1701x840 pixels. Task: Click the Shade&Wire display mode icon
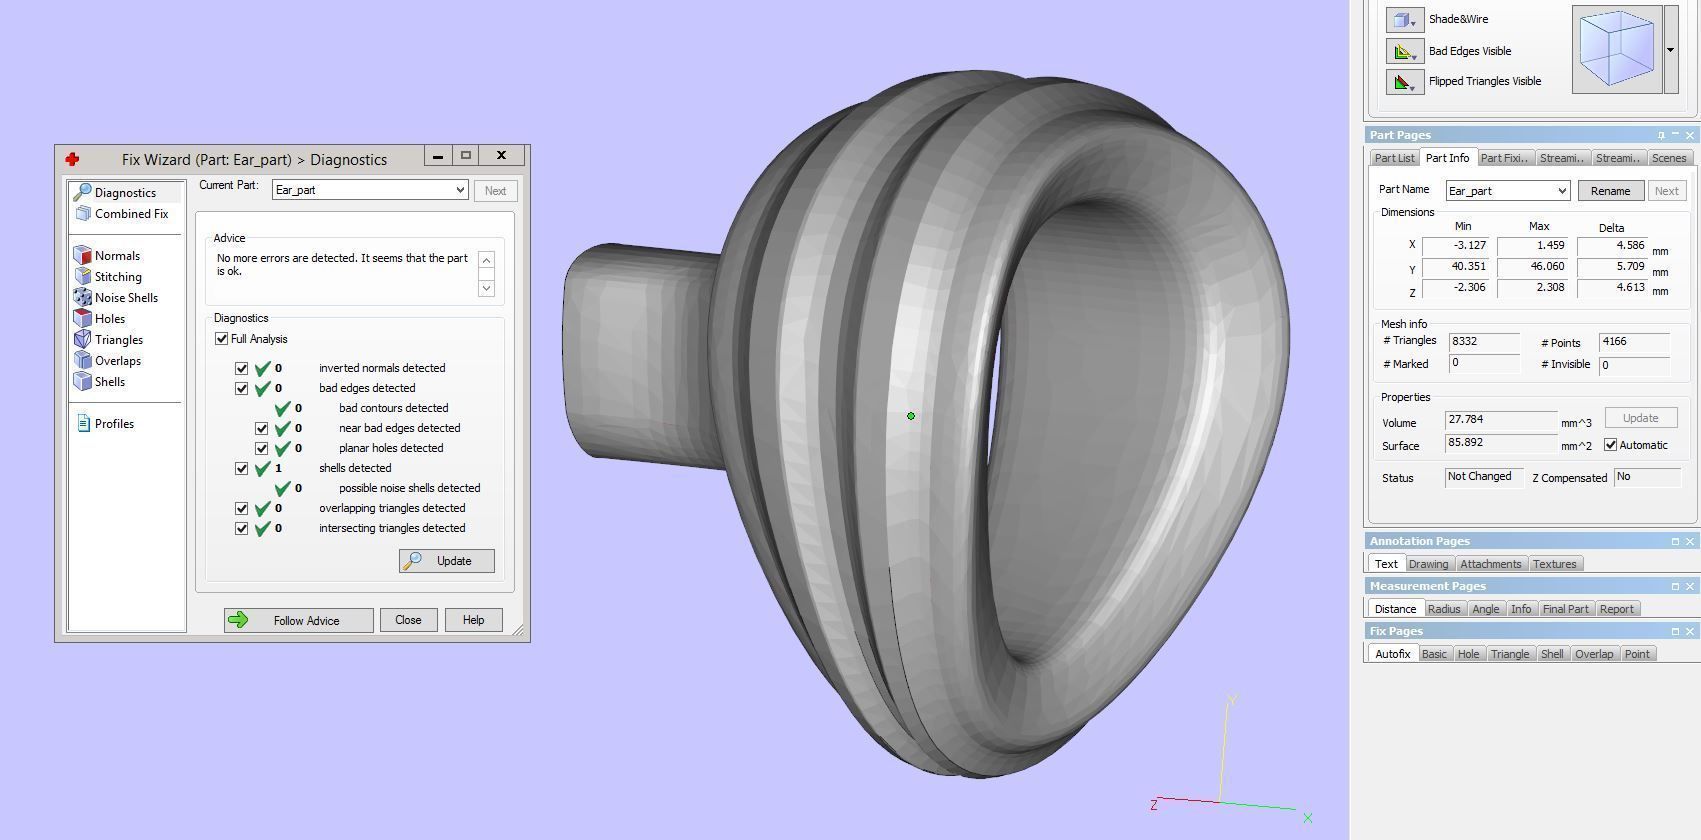pyautogui.click(x=1404, y=20)
